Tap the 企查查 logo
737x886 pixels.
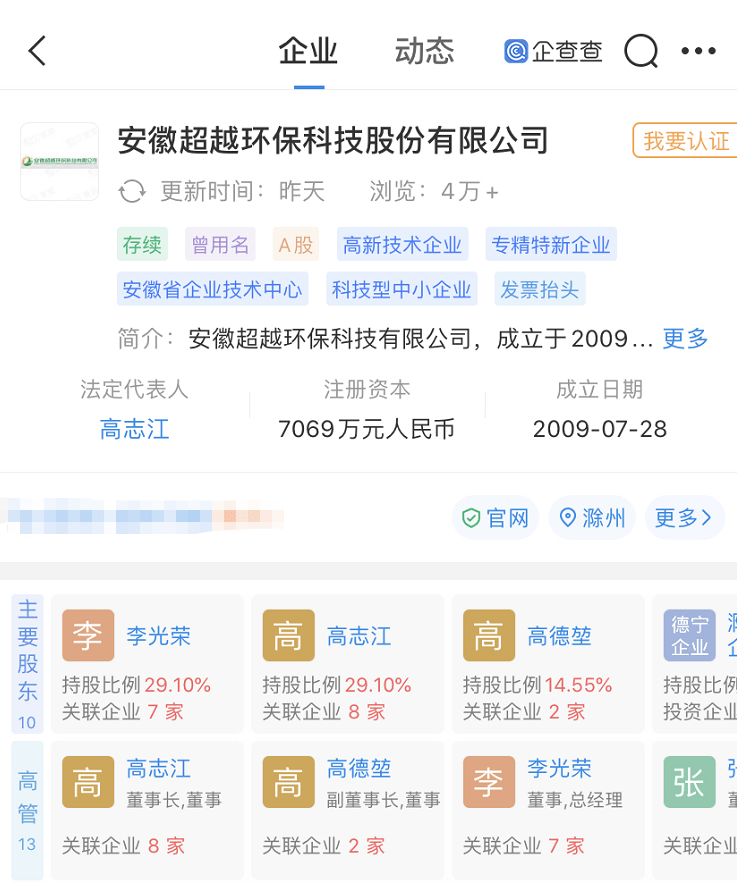coord(553,51)
